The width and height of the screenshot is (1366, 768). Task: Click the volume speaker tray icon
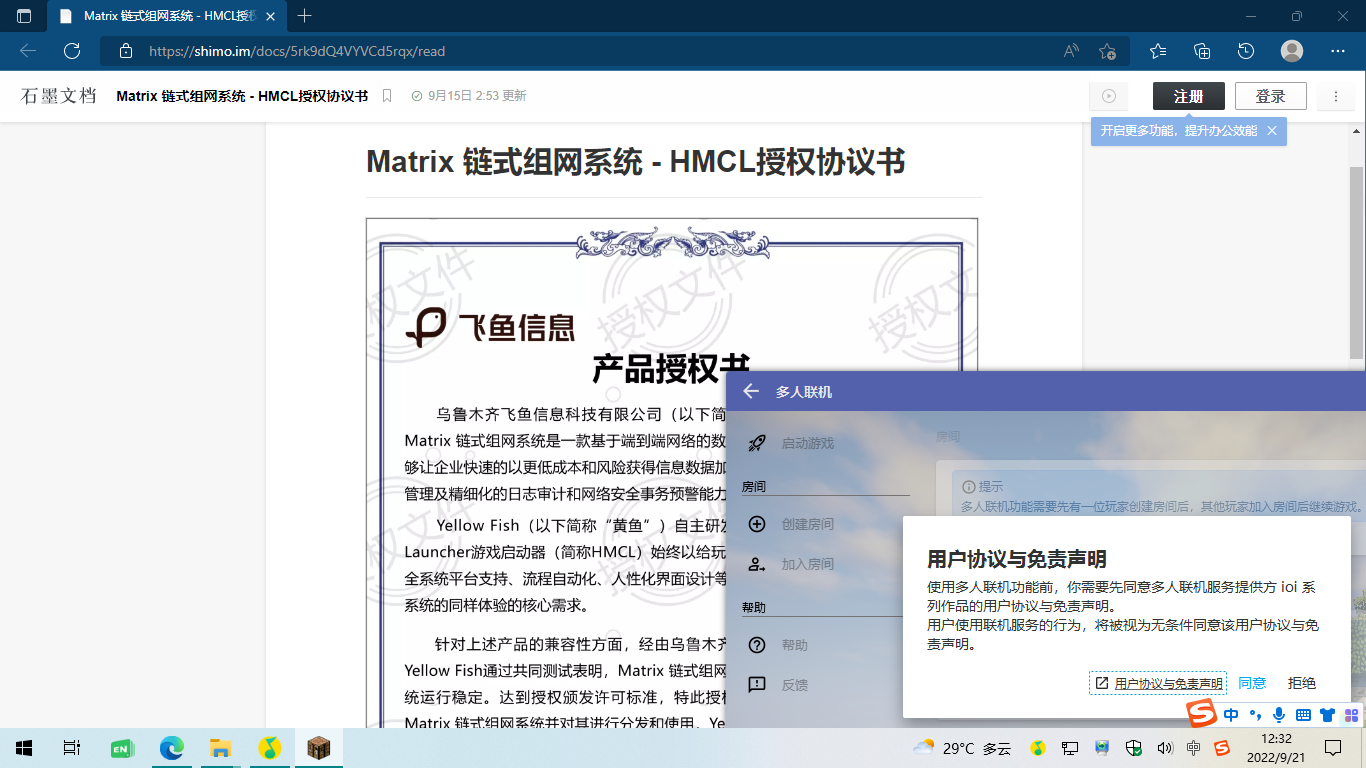tap(1164, 747)
